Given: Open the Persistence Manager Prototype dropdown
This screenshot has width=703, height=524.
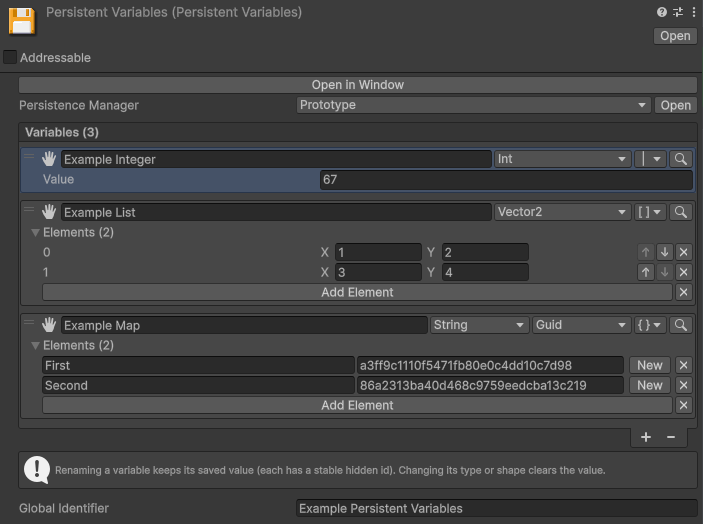Looking at the screenshot, I should (x=473, y=105).
